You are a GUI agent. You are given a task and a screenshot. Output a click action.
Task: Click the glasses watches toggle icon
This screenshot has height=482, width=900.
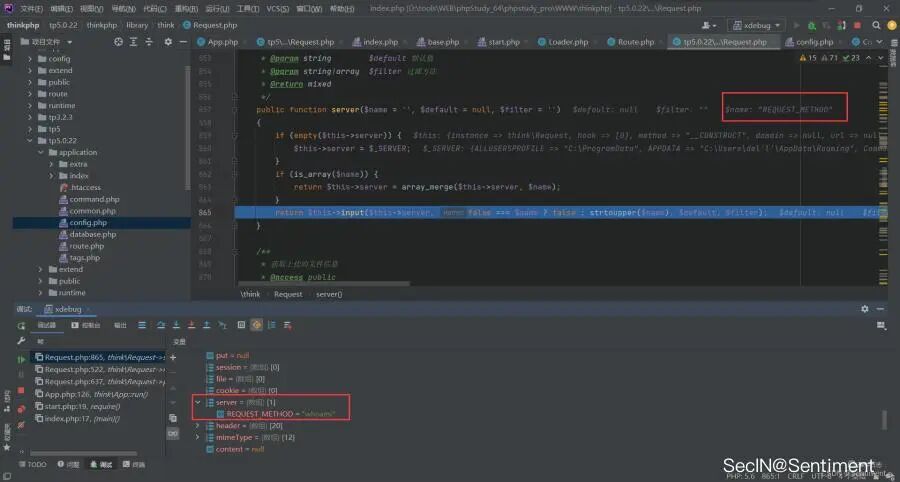173,434
